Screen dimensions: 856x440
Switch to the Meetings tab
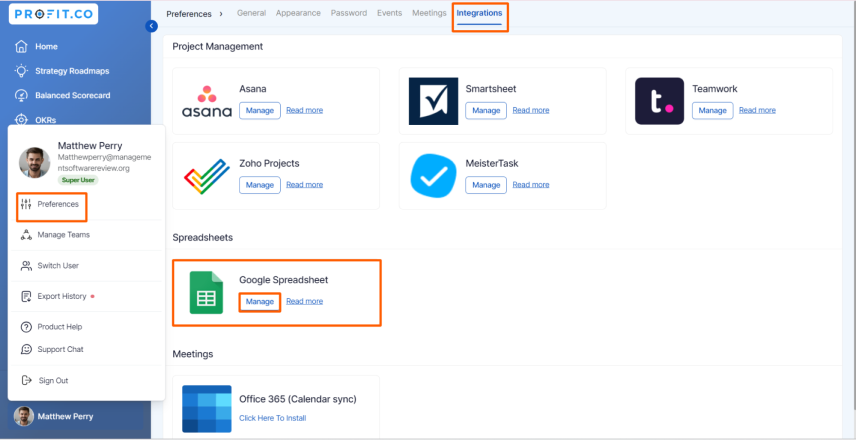[429, 13]
